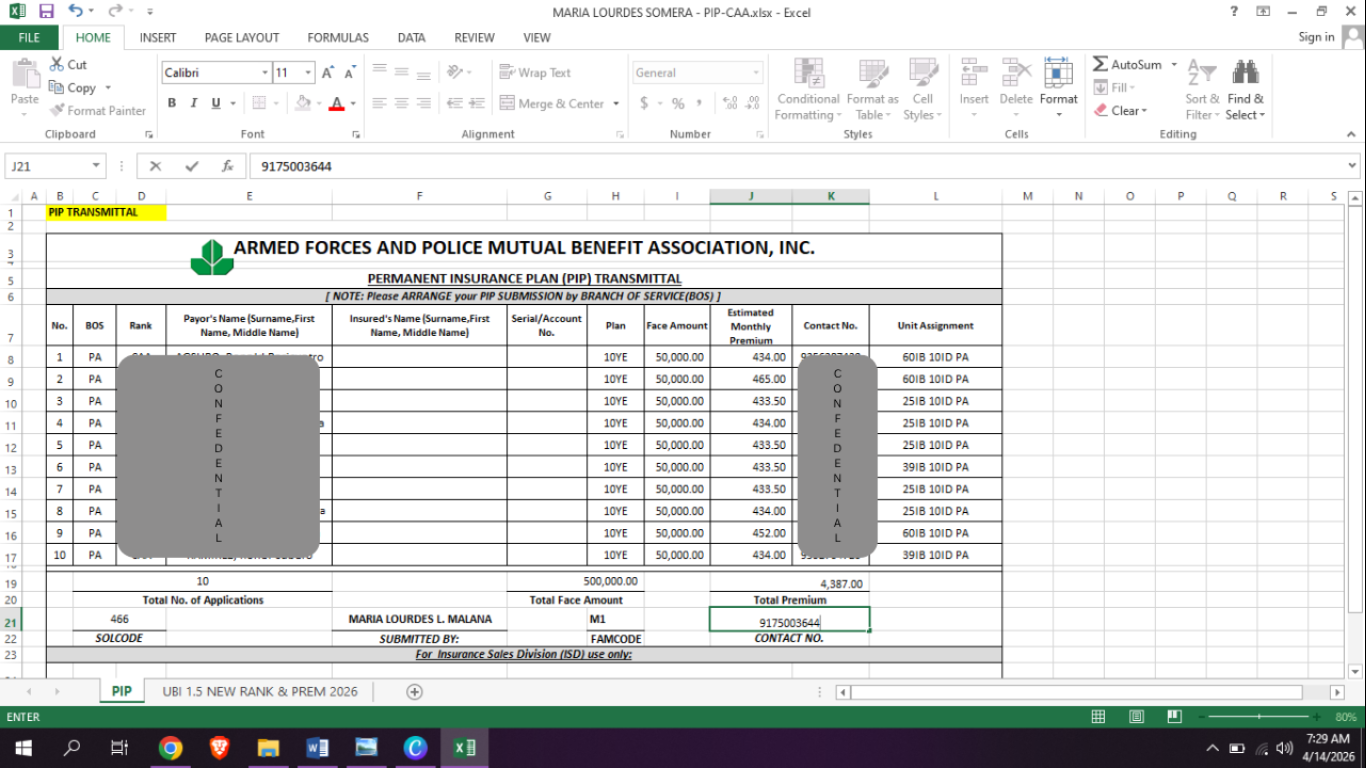Apply the Accounting dollar number format

click(644, 103)
